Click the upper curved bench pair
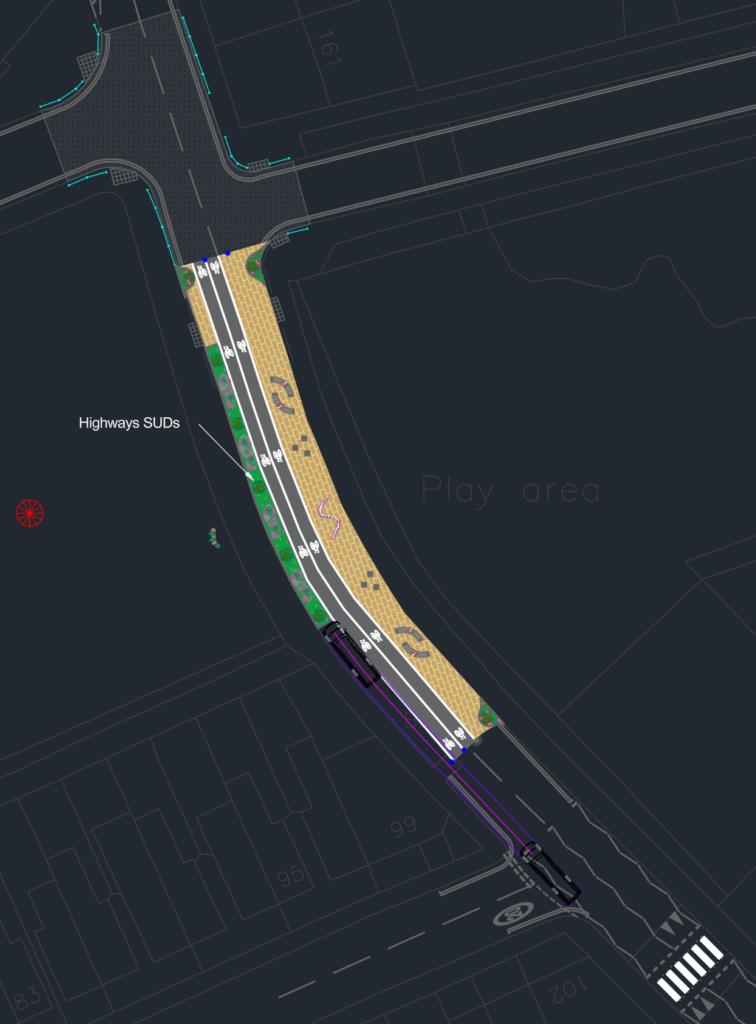Image resolution: width=756 pixels, height=1024 pixels. pos(281,394)
